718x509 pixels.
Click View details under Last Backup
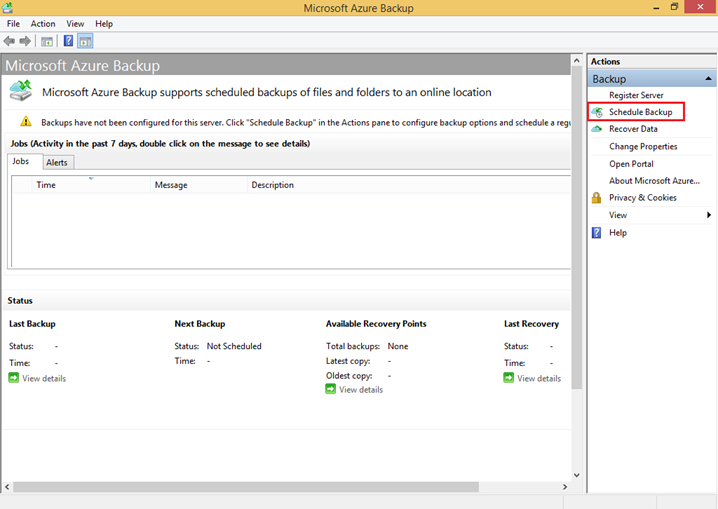[x=44, y=379]
